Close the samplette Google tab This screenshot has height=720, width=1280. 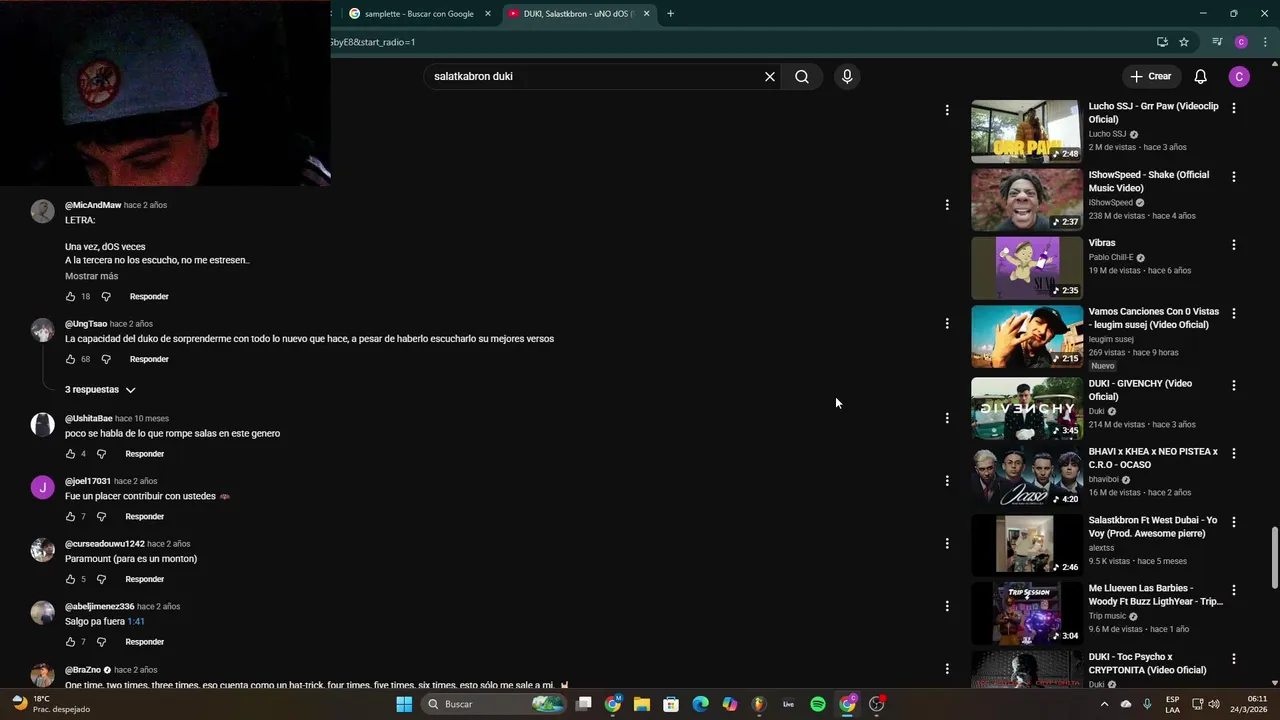click(x=488, y=14)
